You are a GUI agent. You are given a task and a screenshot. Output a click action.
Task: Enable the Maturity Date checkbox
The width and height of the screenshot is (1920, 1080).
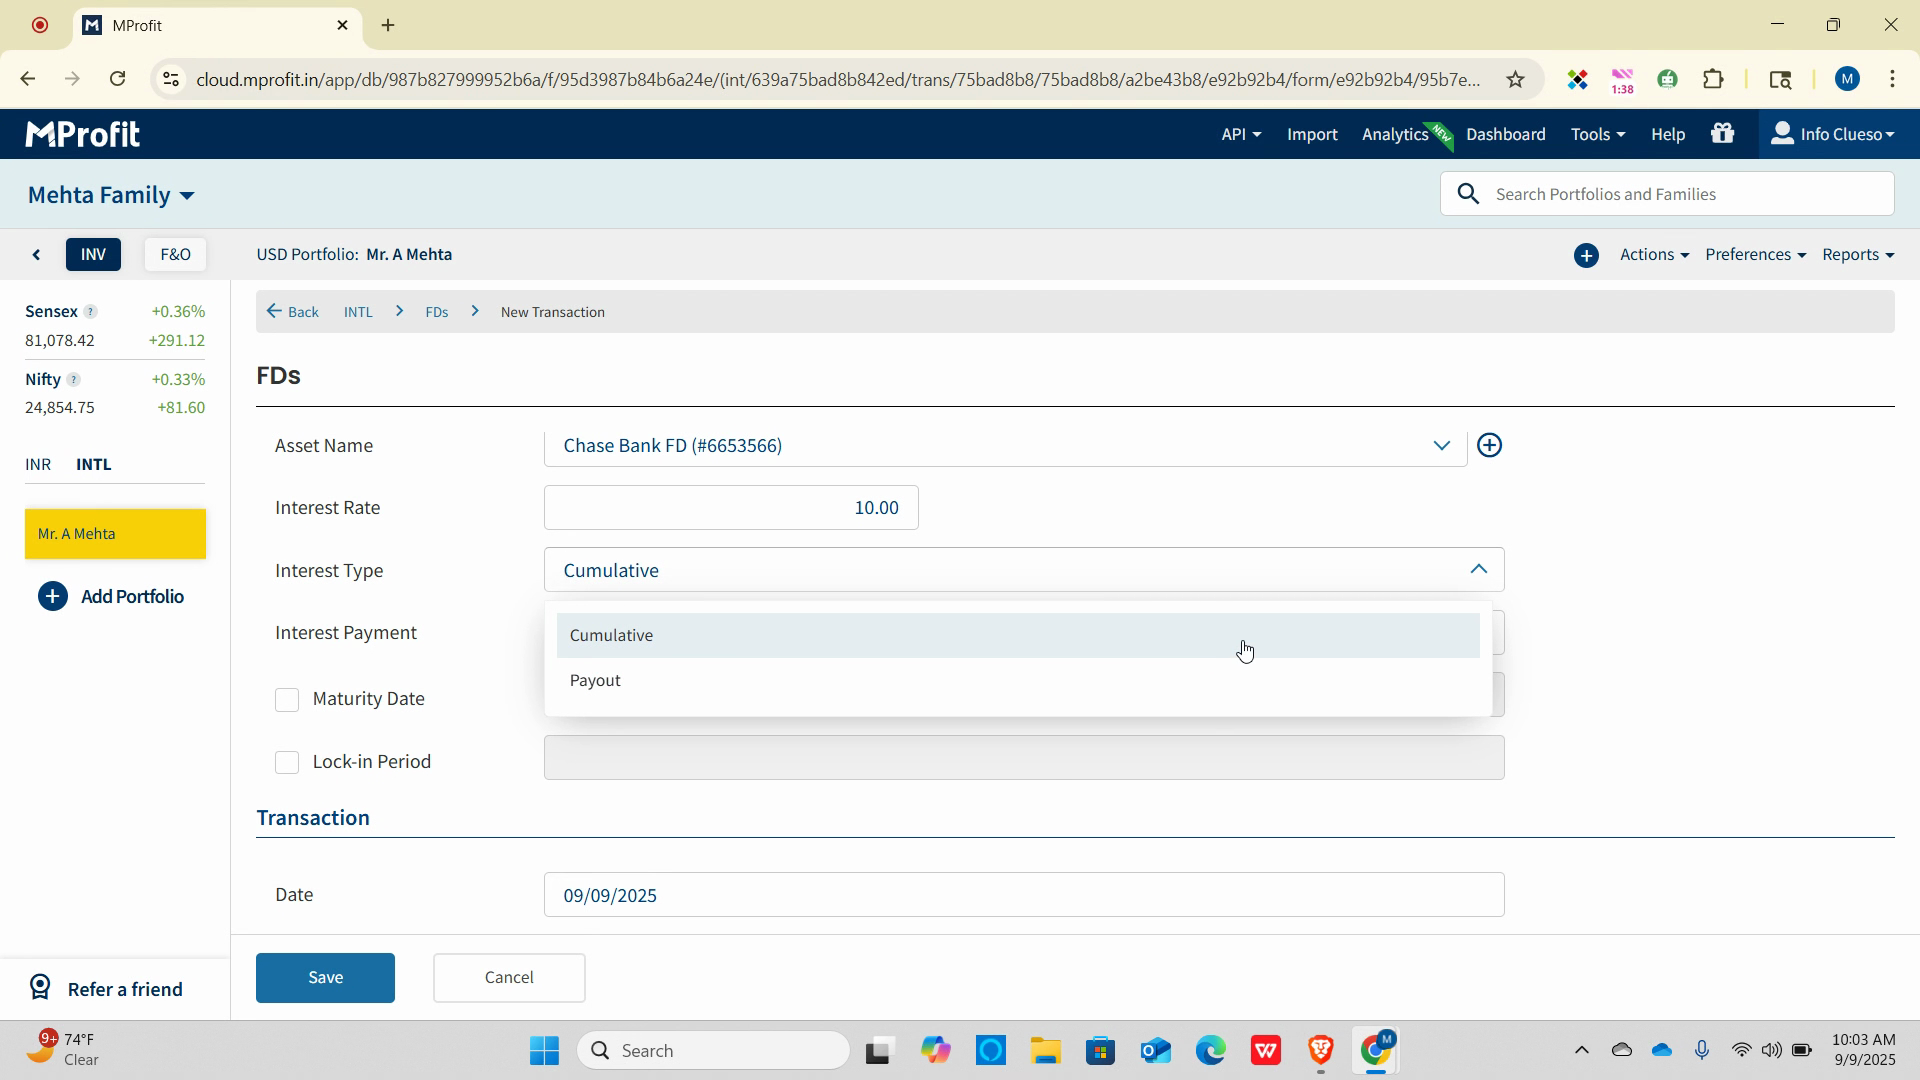[287, 700]
